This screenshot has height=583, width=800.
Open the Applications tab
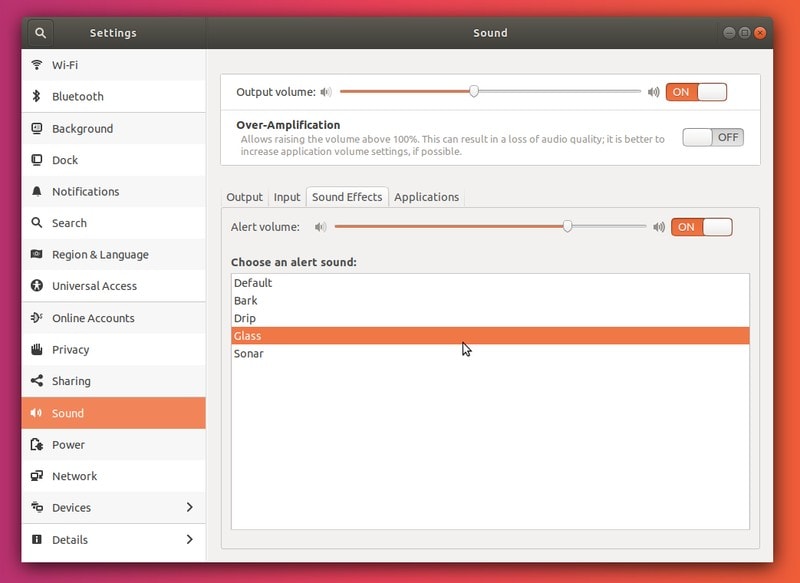pos(426,197)
